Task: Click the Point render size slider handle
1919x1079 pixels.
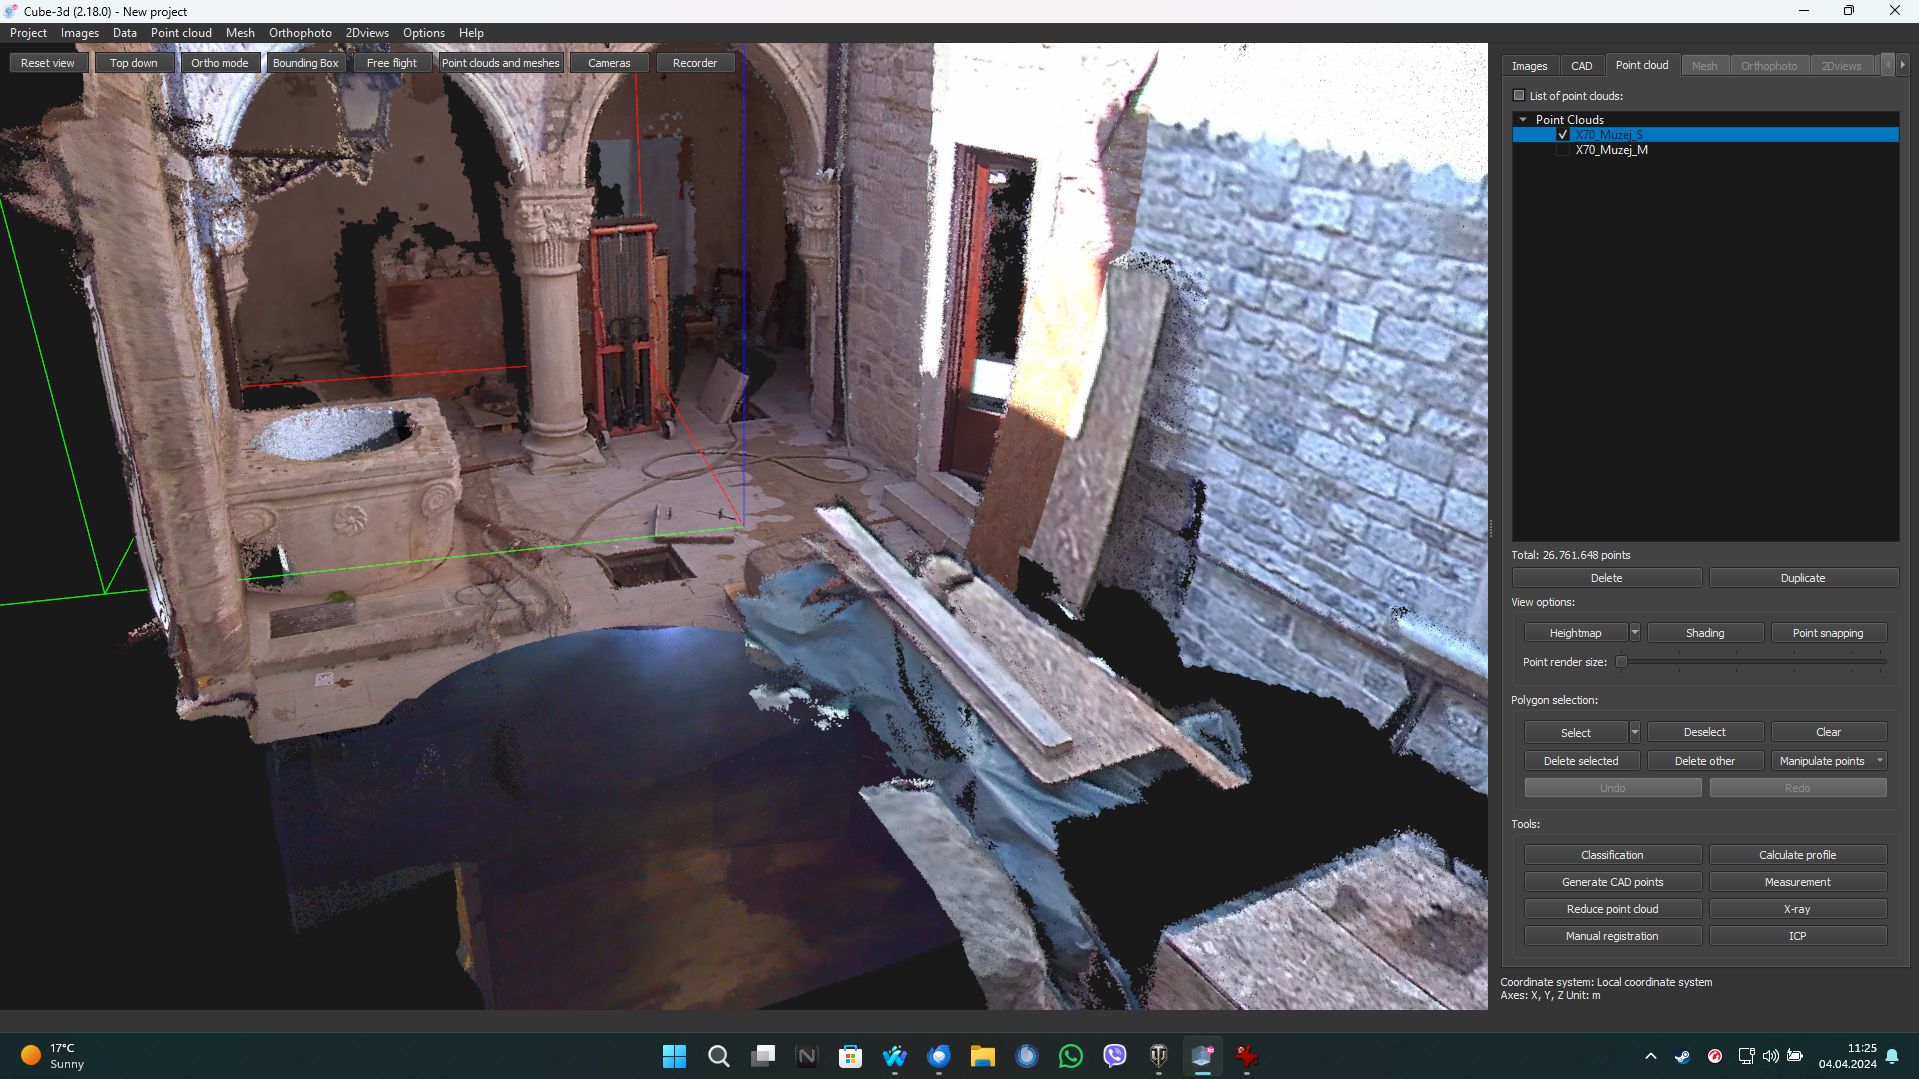Action: pyautogui.click(x=1622, y=662)
